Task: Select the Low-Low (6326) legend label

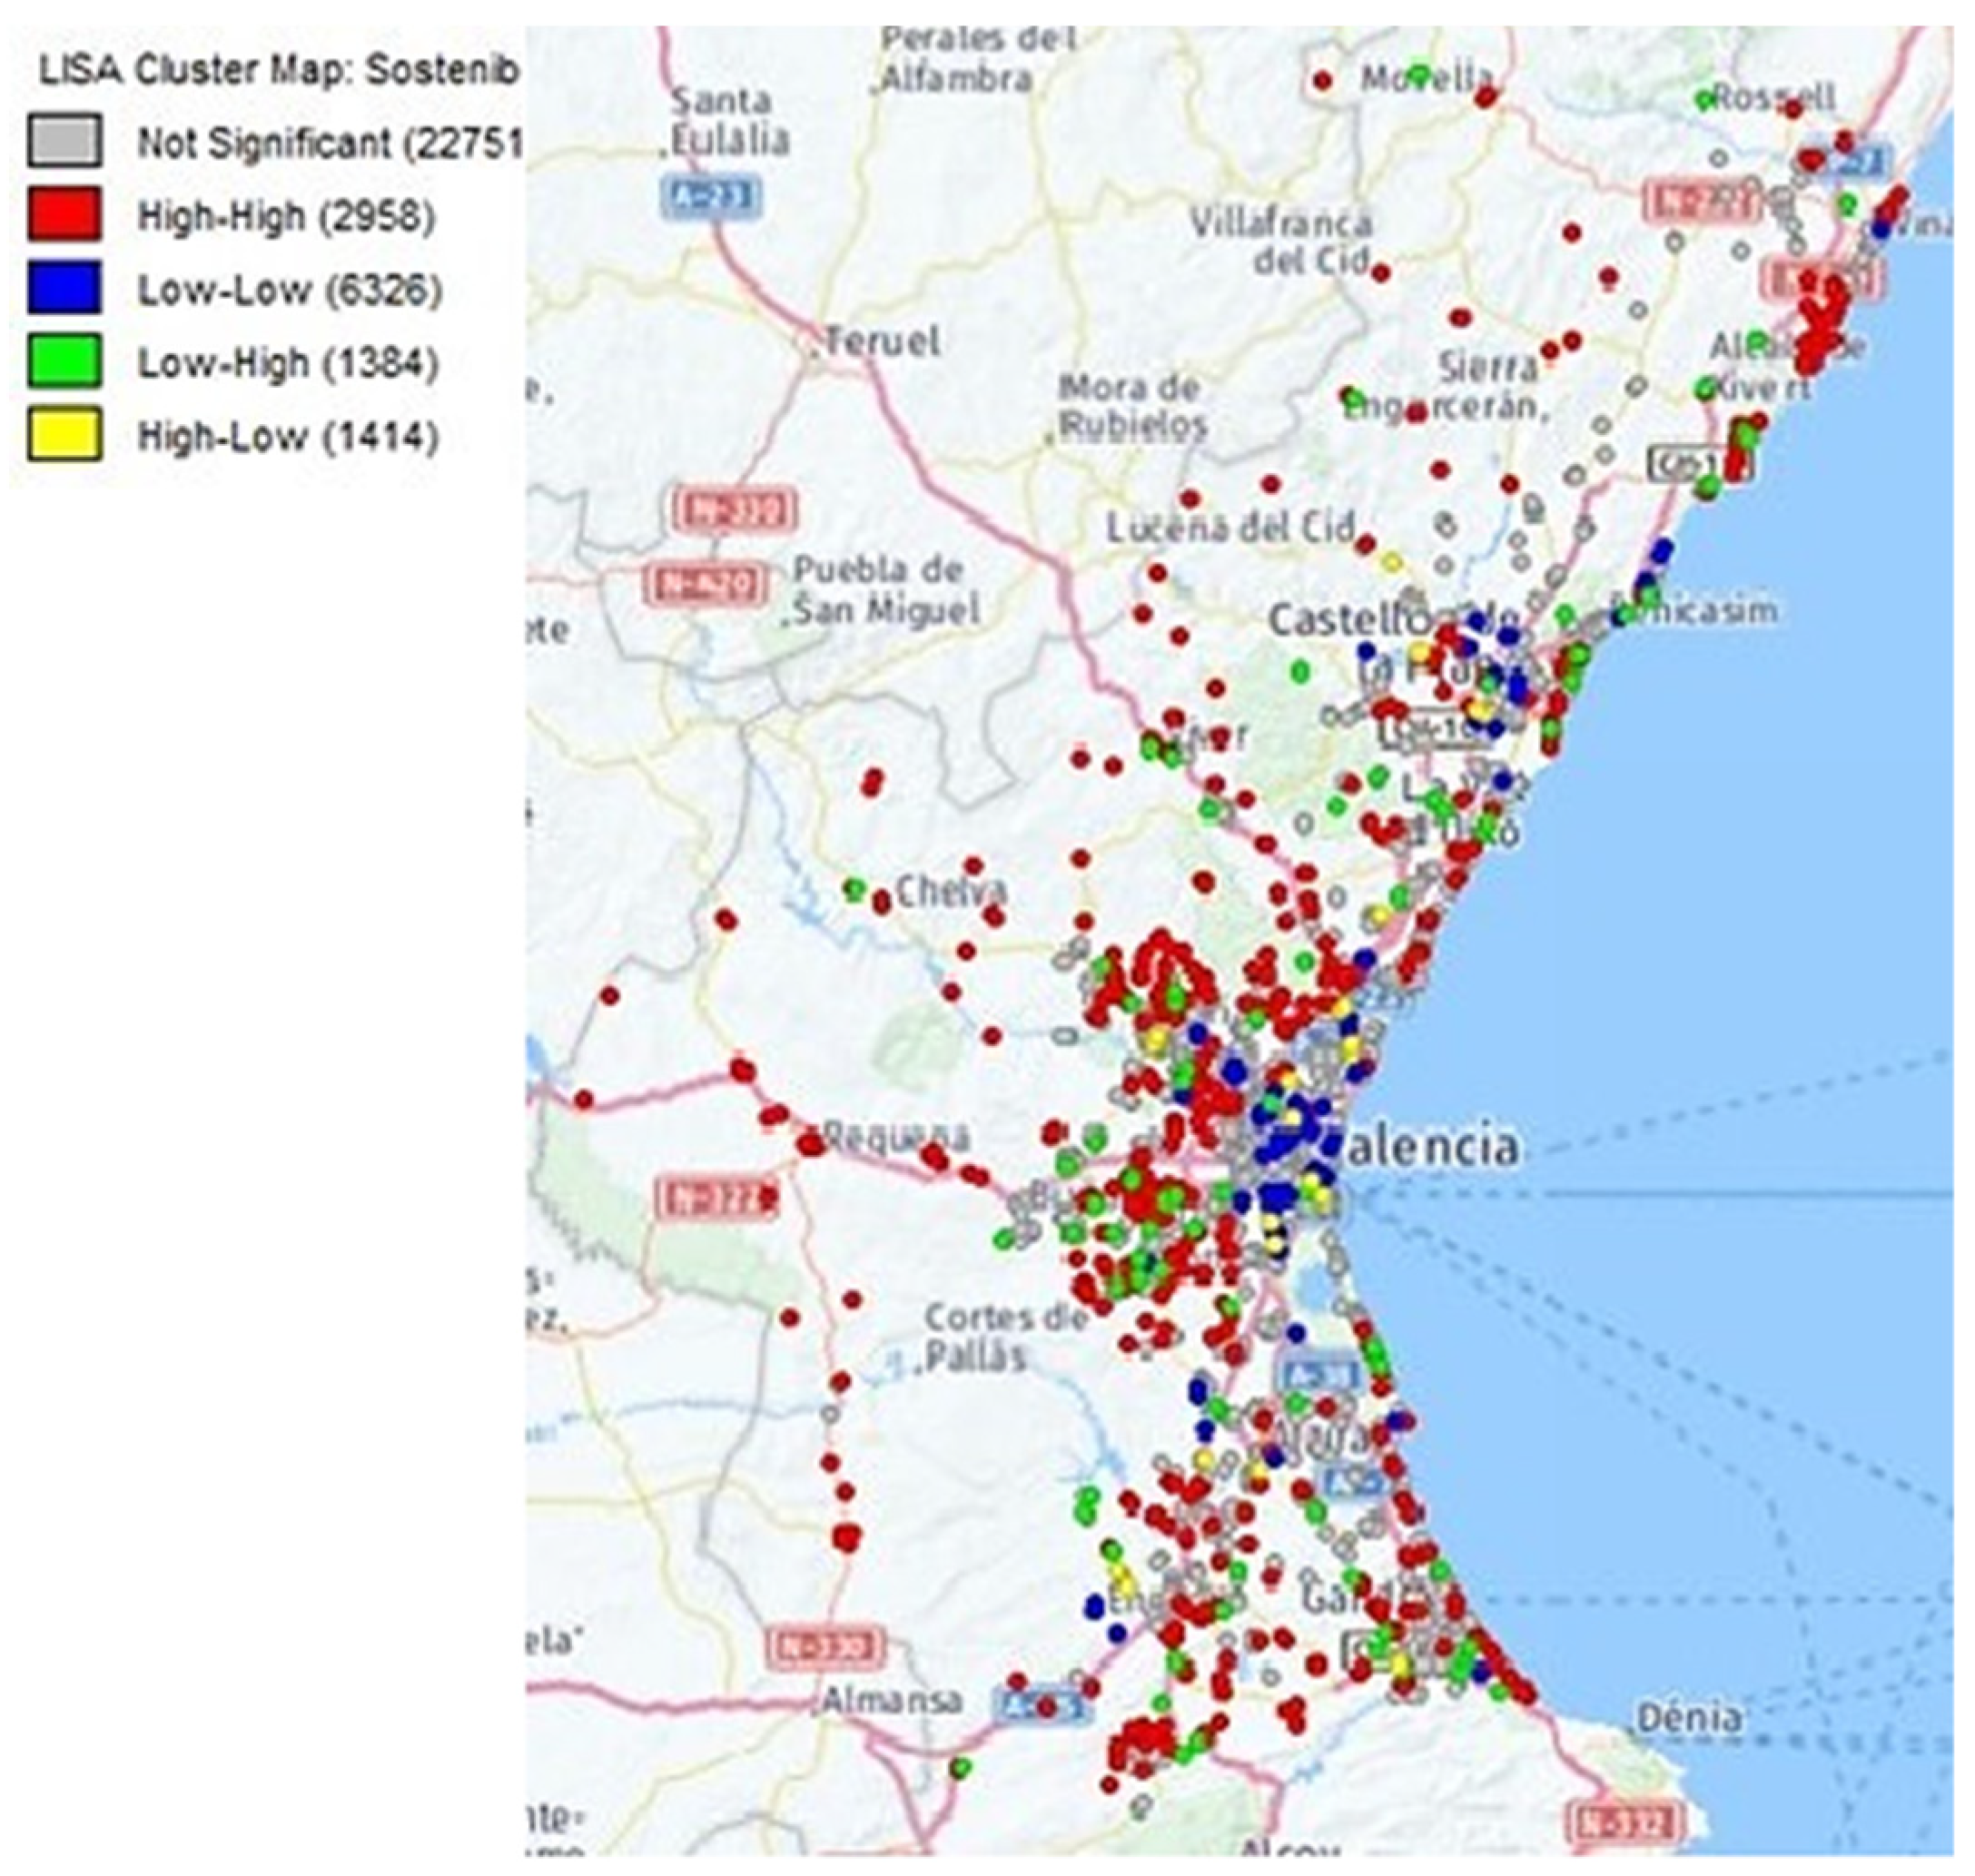Action: click(289, 290)
